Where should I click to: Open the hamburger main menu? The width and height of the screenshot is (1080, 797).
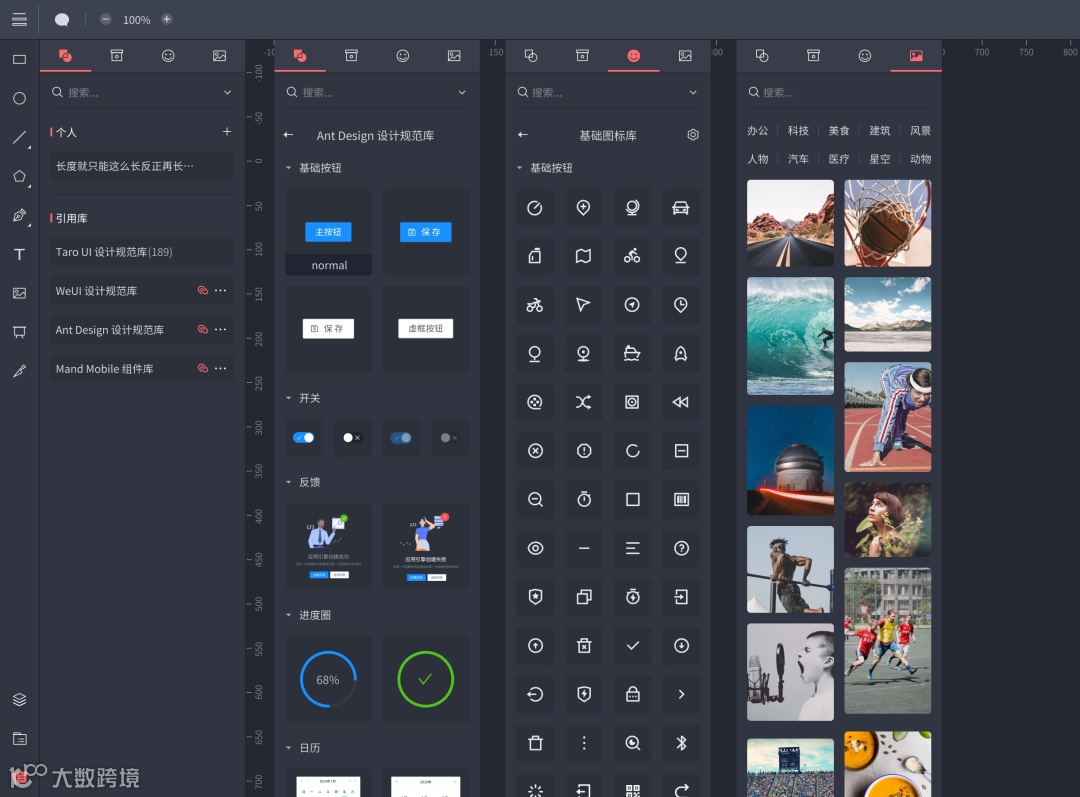click(19, 19)
